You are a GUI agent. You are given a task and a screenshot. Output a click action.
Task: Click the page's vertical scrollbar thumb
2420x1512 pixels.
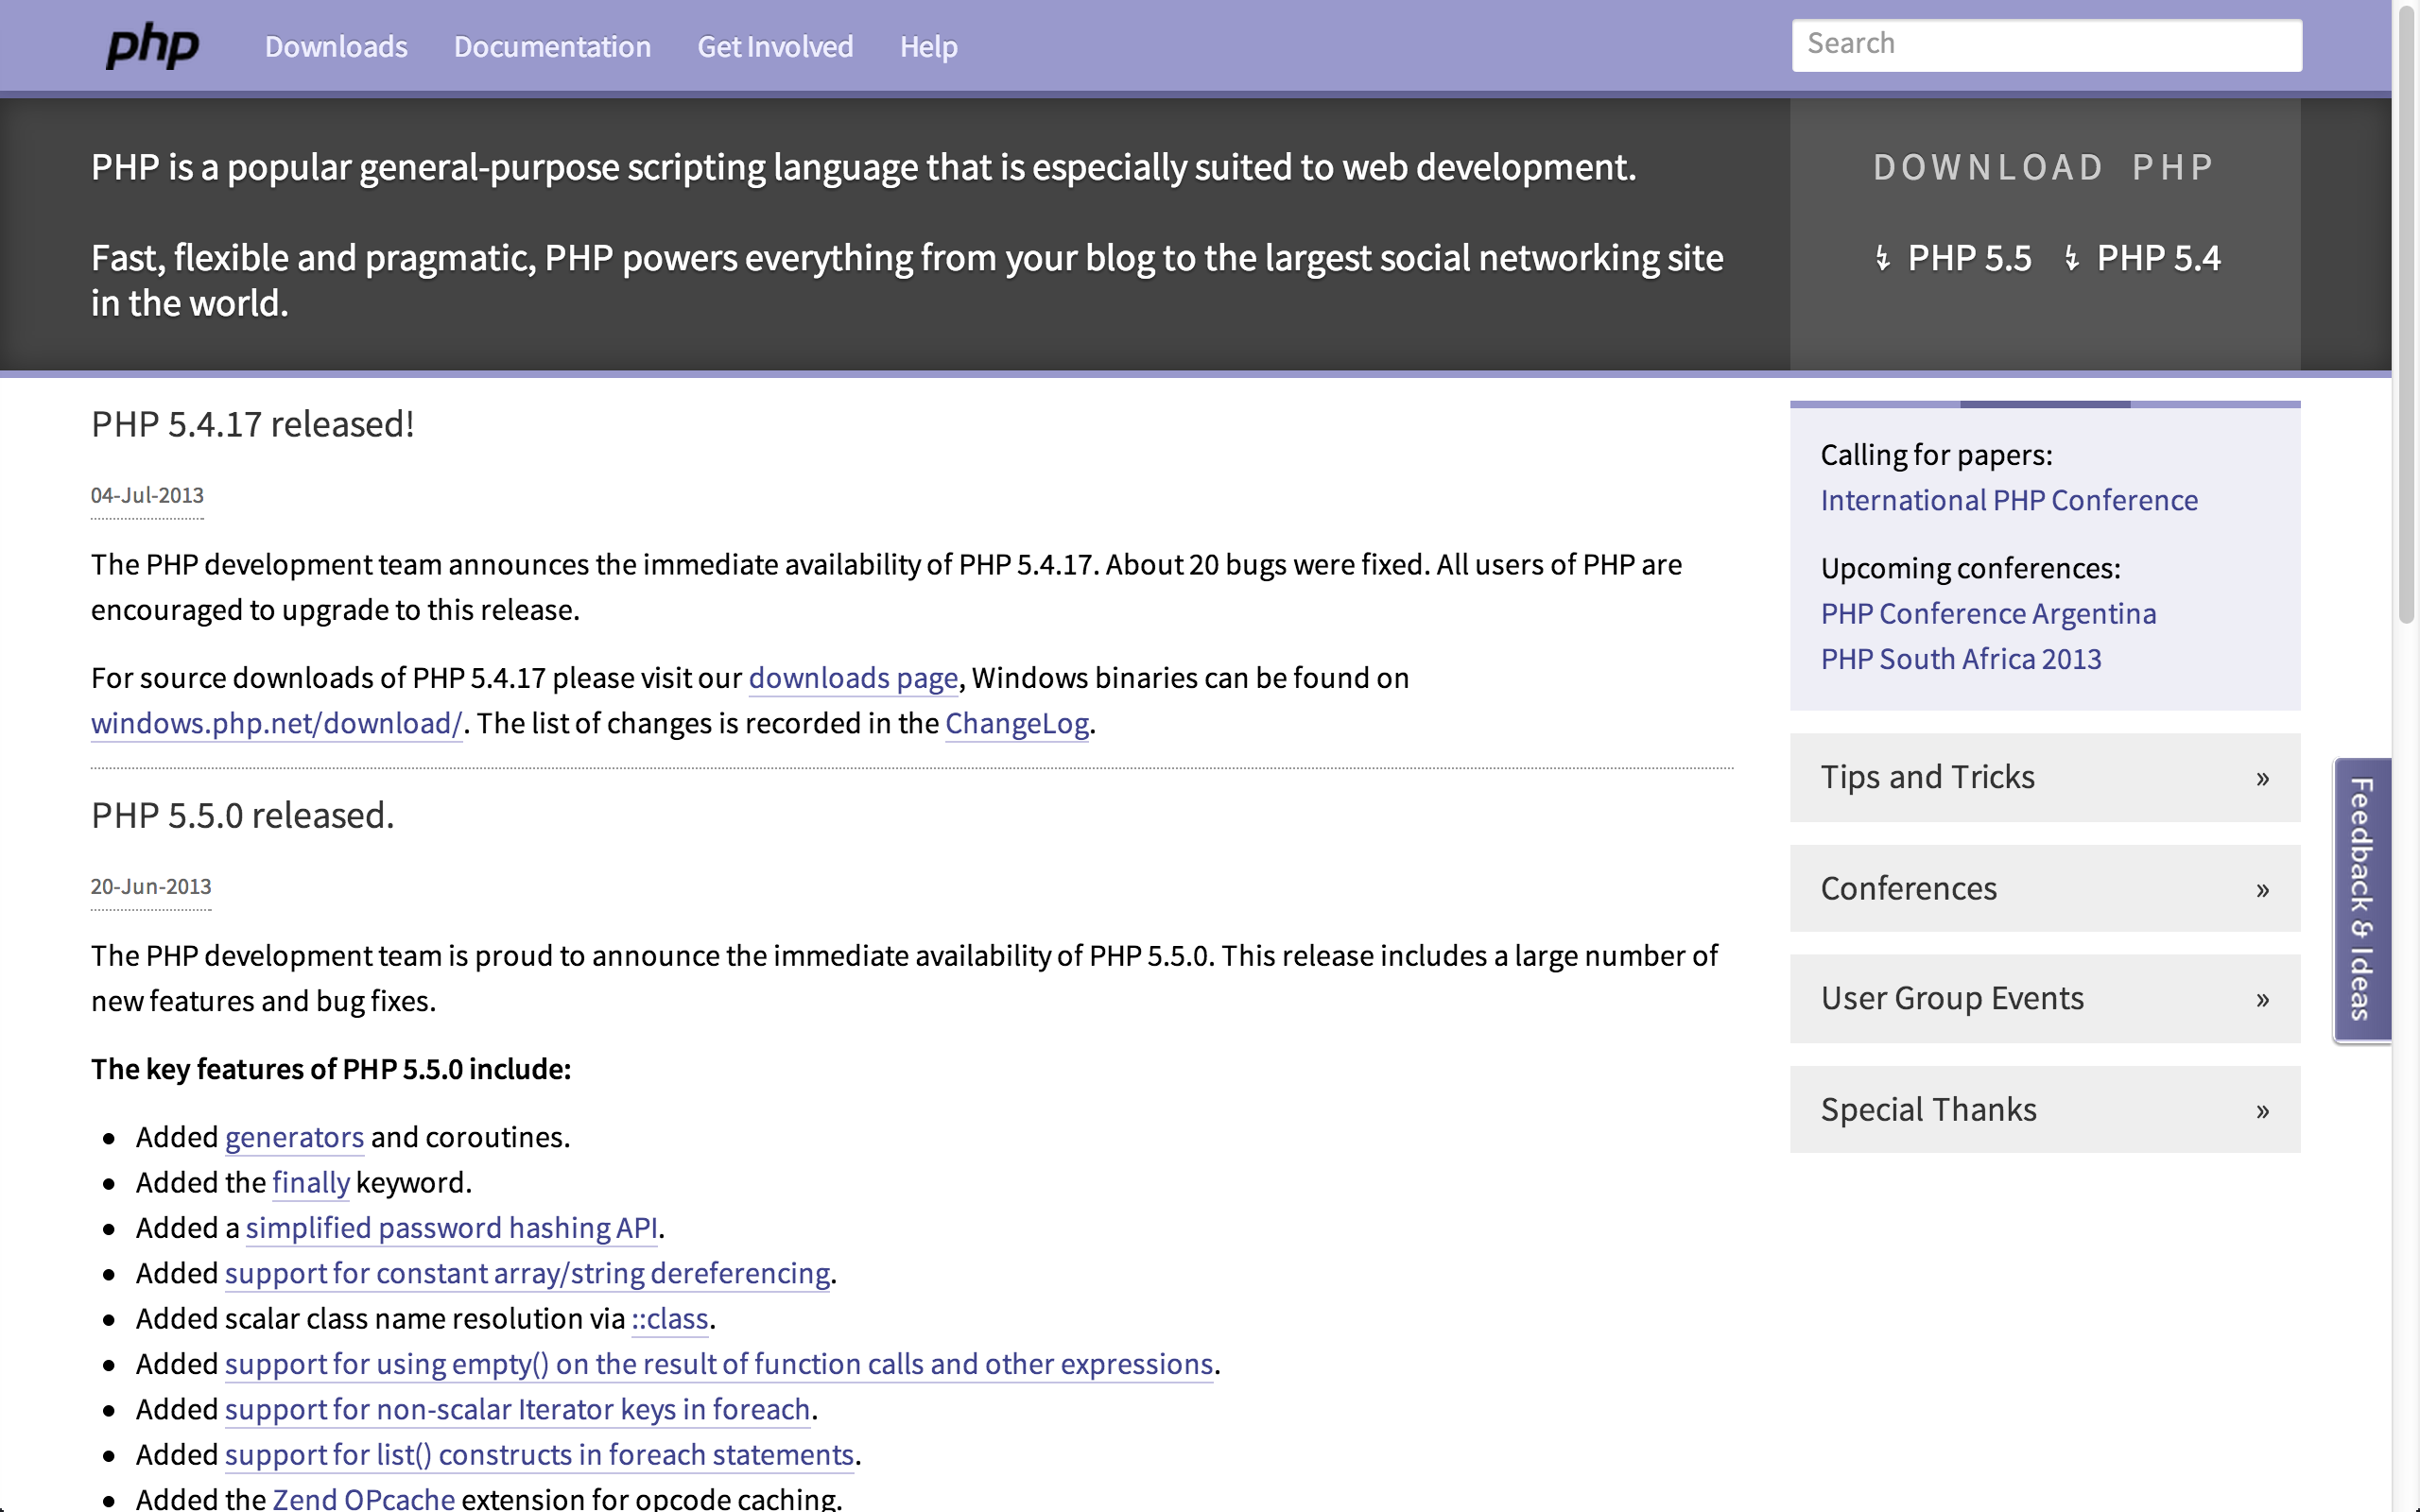coord(2406,315)
